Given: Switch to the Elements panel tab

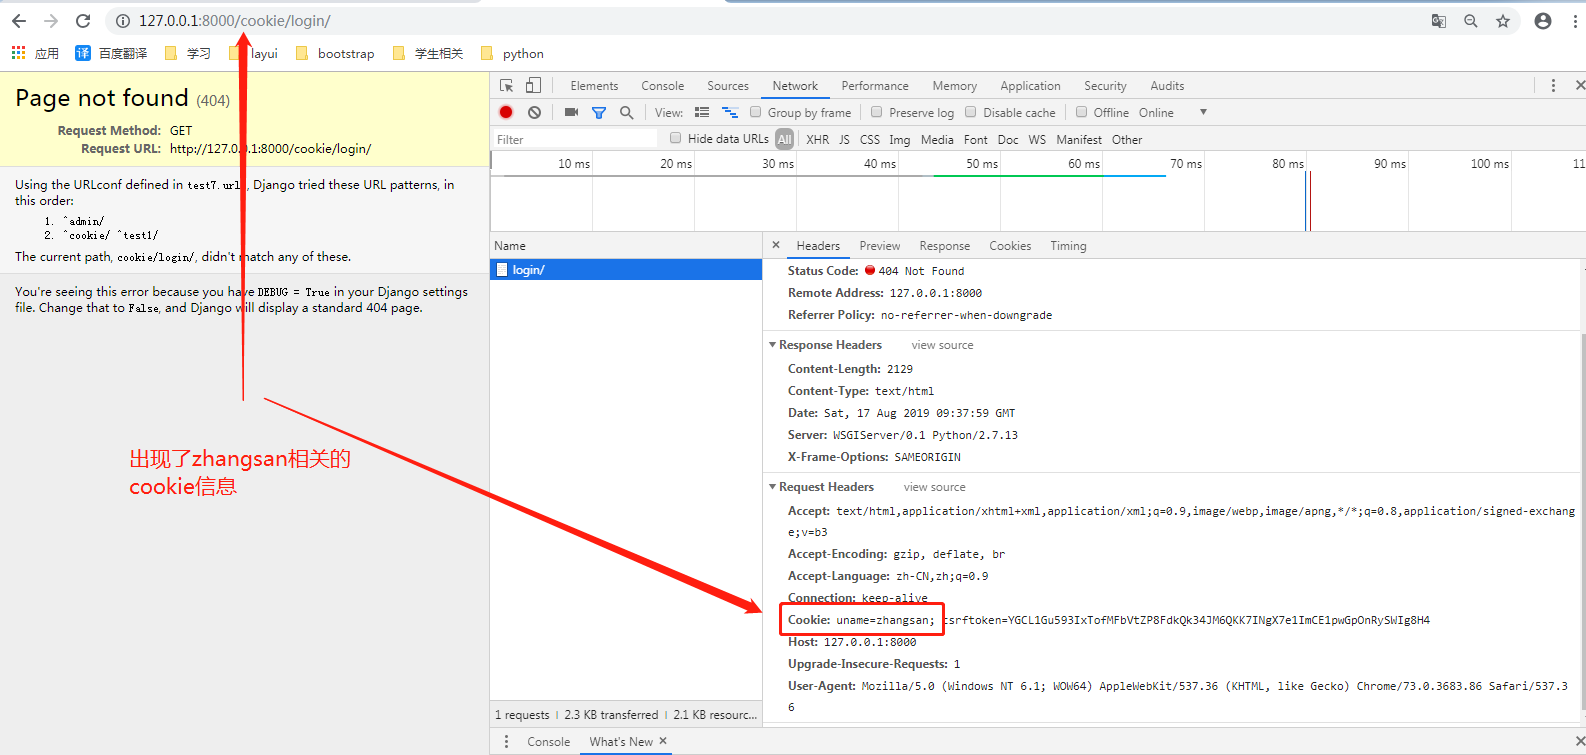Looking at the screenshot, I should [594, 86].
